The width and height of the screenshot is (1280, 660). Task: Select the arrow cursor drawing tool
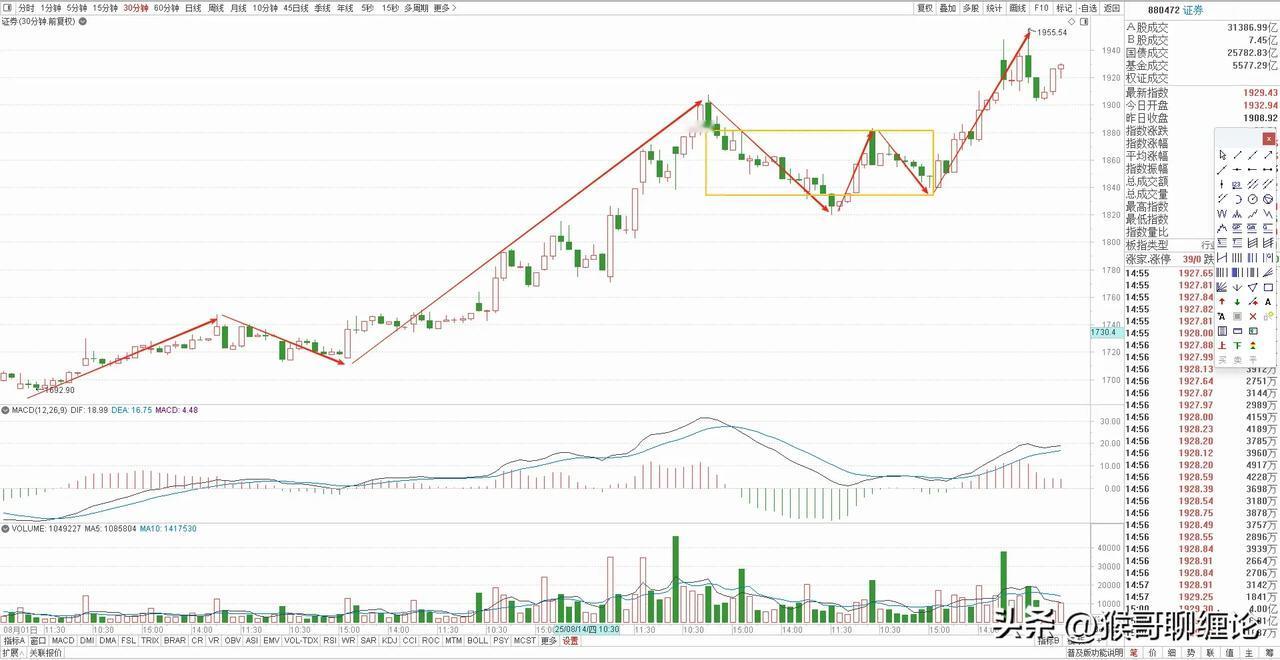coord(1222,155)
